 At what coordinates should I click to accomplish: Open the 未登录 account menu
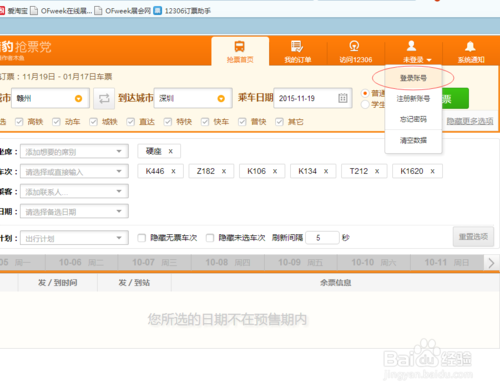413,51
